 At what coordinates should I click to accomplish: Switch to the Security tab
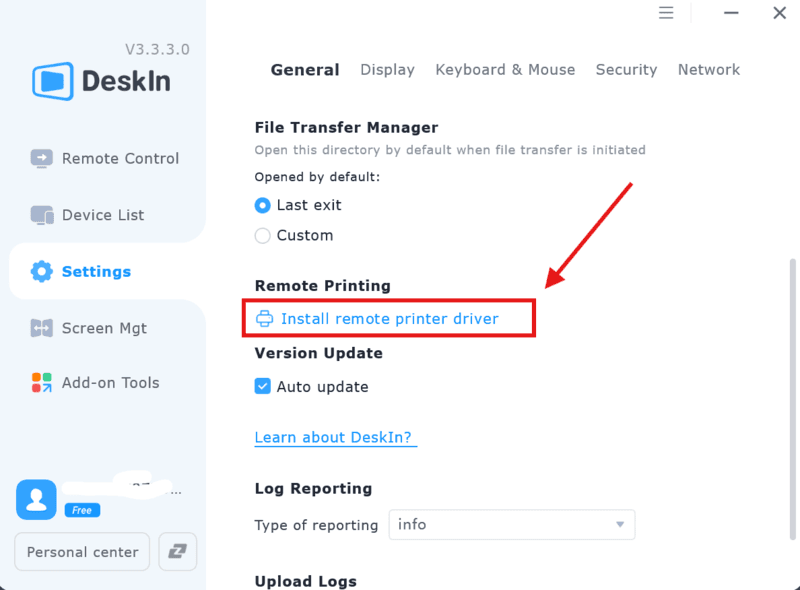(626, 70)
